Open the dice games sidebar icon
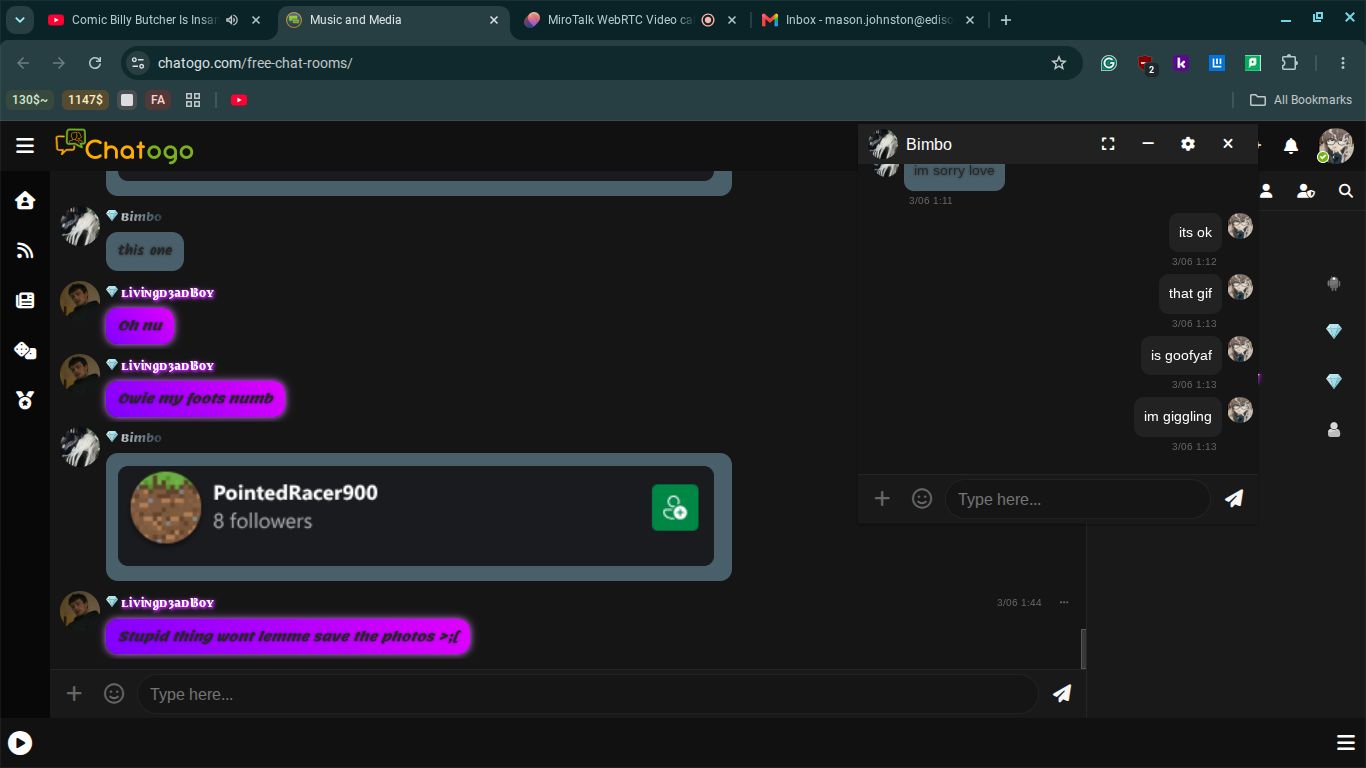 tap(25, 350)
